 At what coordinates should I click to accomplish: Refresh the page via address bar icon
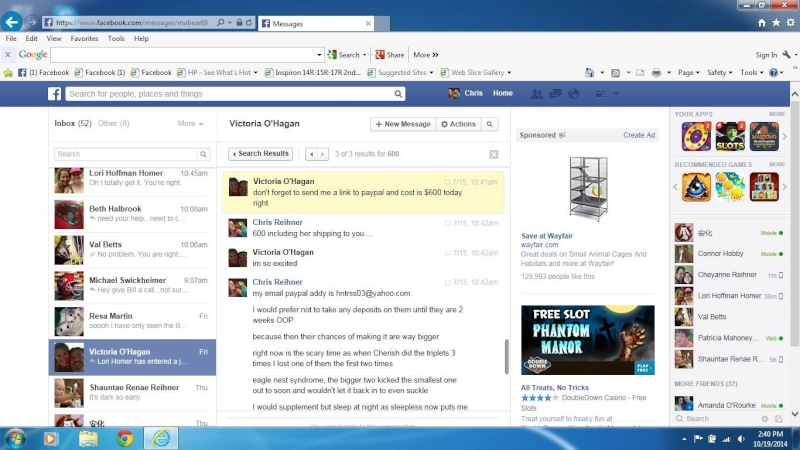(x=249, y=22)
